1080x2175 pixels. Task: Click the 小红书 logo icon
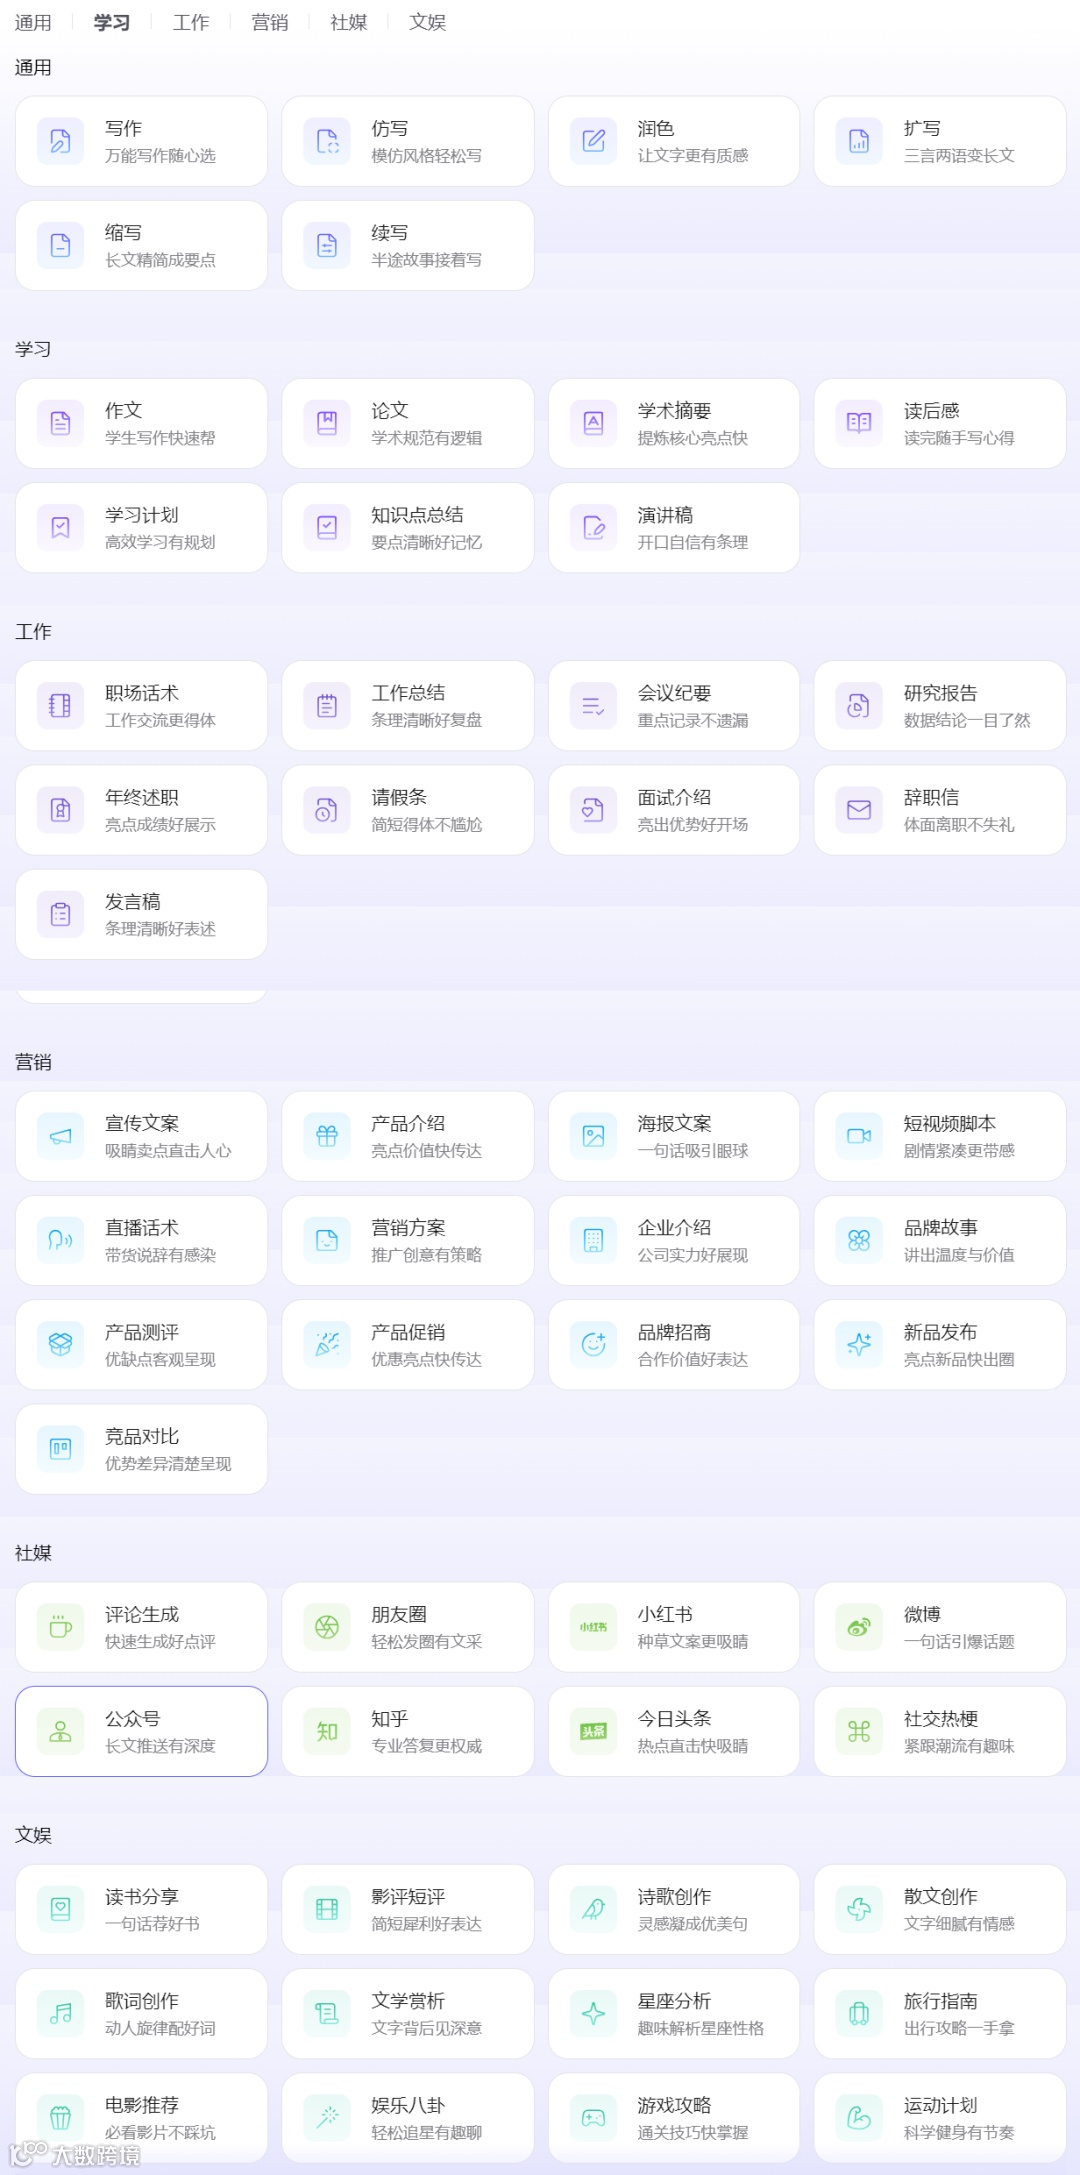click(594, 1627)
